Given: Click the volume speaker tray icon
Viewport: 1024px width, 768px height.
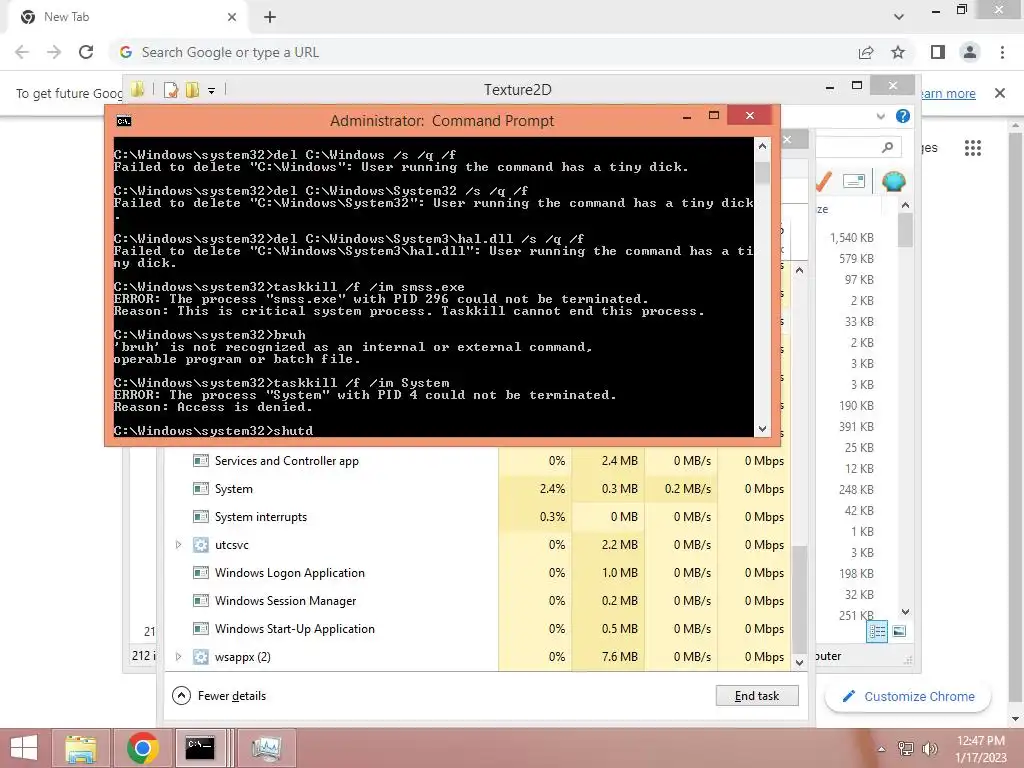Looking at the screenshot, I should [x=929, y=749].
